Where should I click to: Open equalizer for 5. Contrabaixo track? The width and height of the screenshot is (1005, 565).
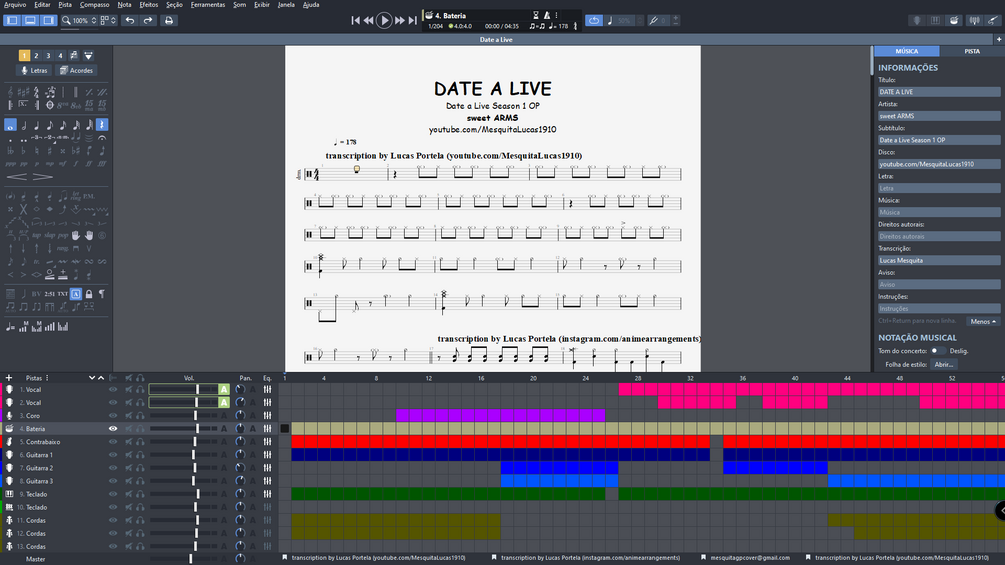[267, 442]
